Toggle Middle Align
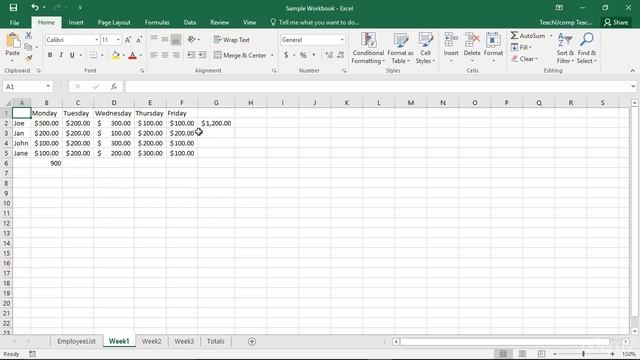 [165, 39]
